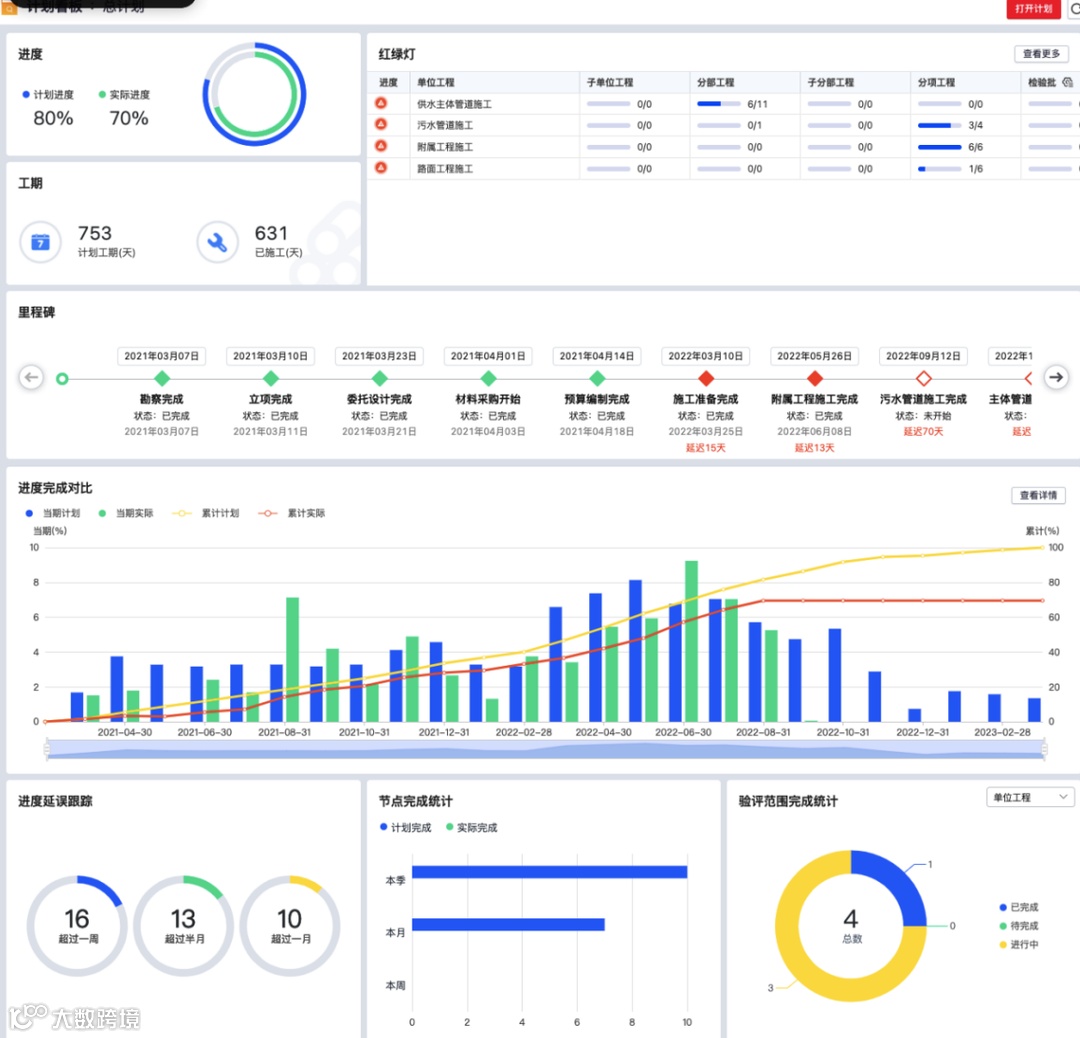The height and width of the screenshot is (1038, 1080).
Task: Click the chart date range zoom slider
Action: point(546,749)
